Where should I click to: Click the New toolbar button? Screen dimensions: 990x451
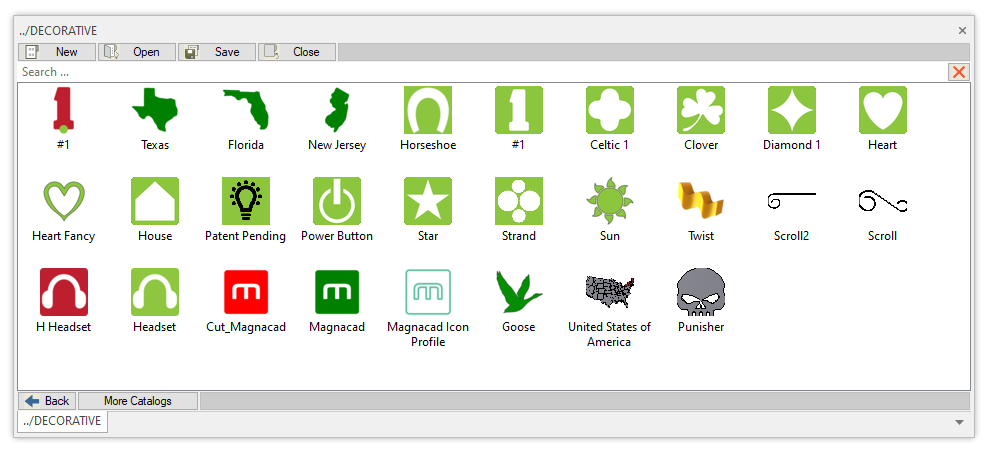point(57,52)
